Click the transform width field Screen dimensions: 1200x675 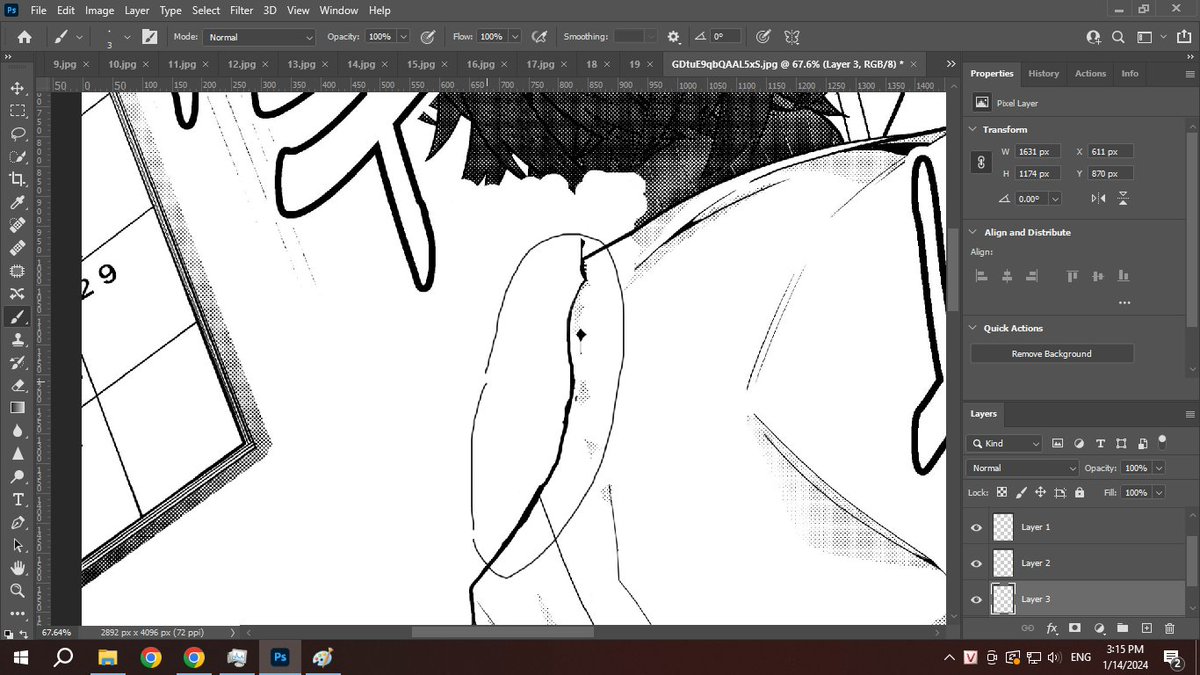pyautogui.click(x=1037, y=152)
